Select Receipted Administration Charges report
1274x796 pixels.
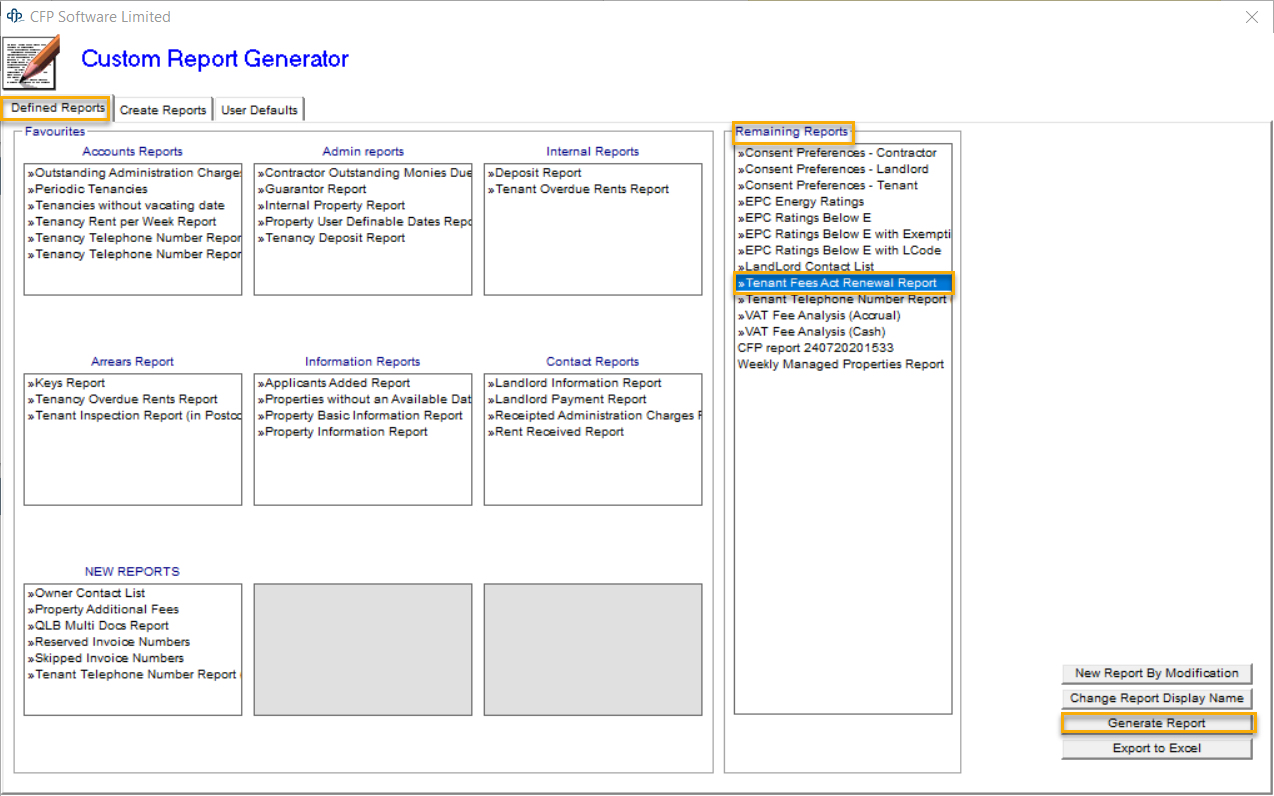coord(594,416)
